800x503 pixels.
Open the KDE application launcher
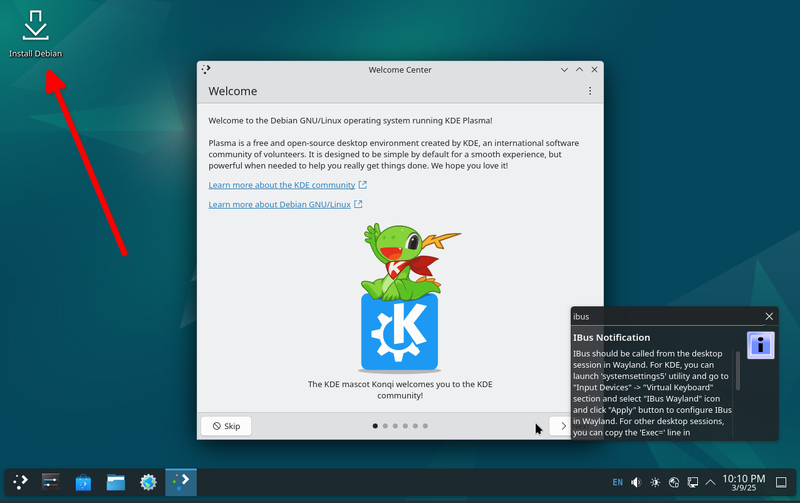pos(21,482)
